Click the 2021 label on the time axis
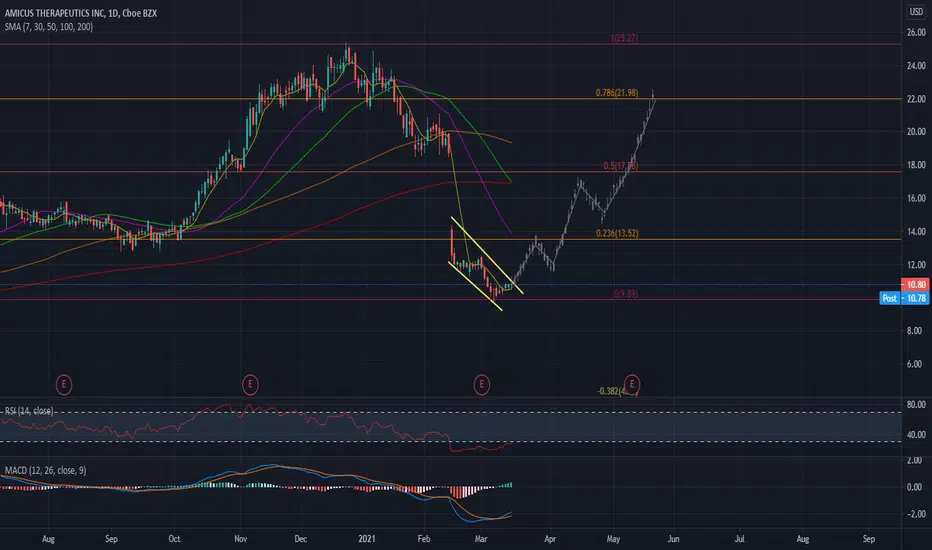This screenshot has height=550, width=932. tap(367, 539)
